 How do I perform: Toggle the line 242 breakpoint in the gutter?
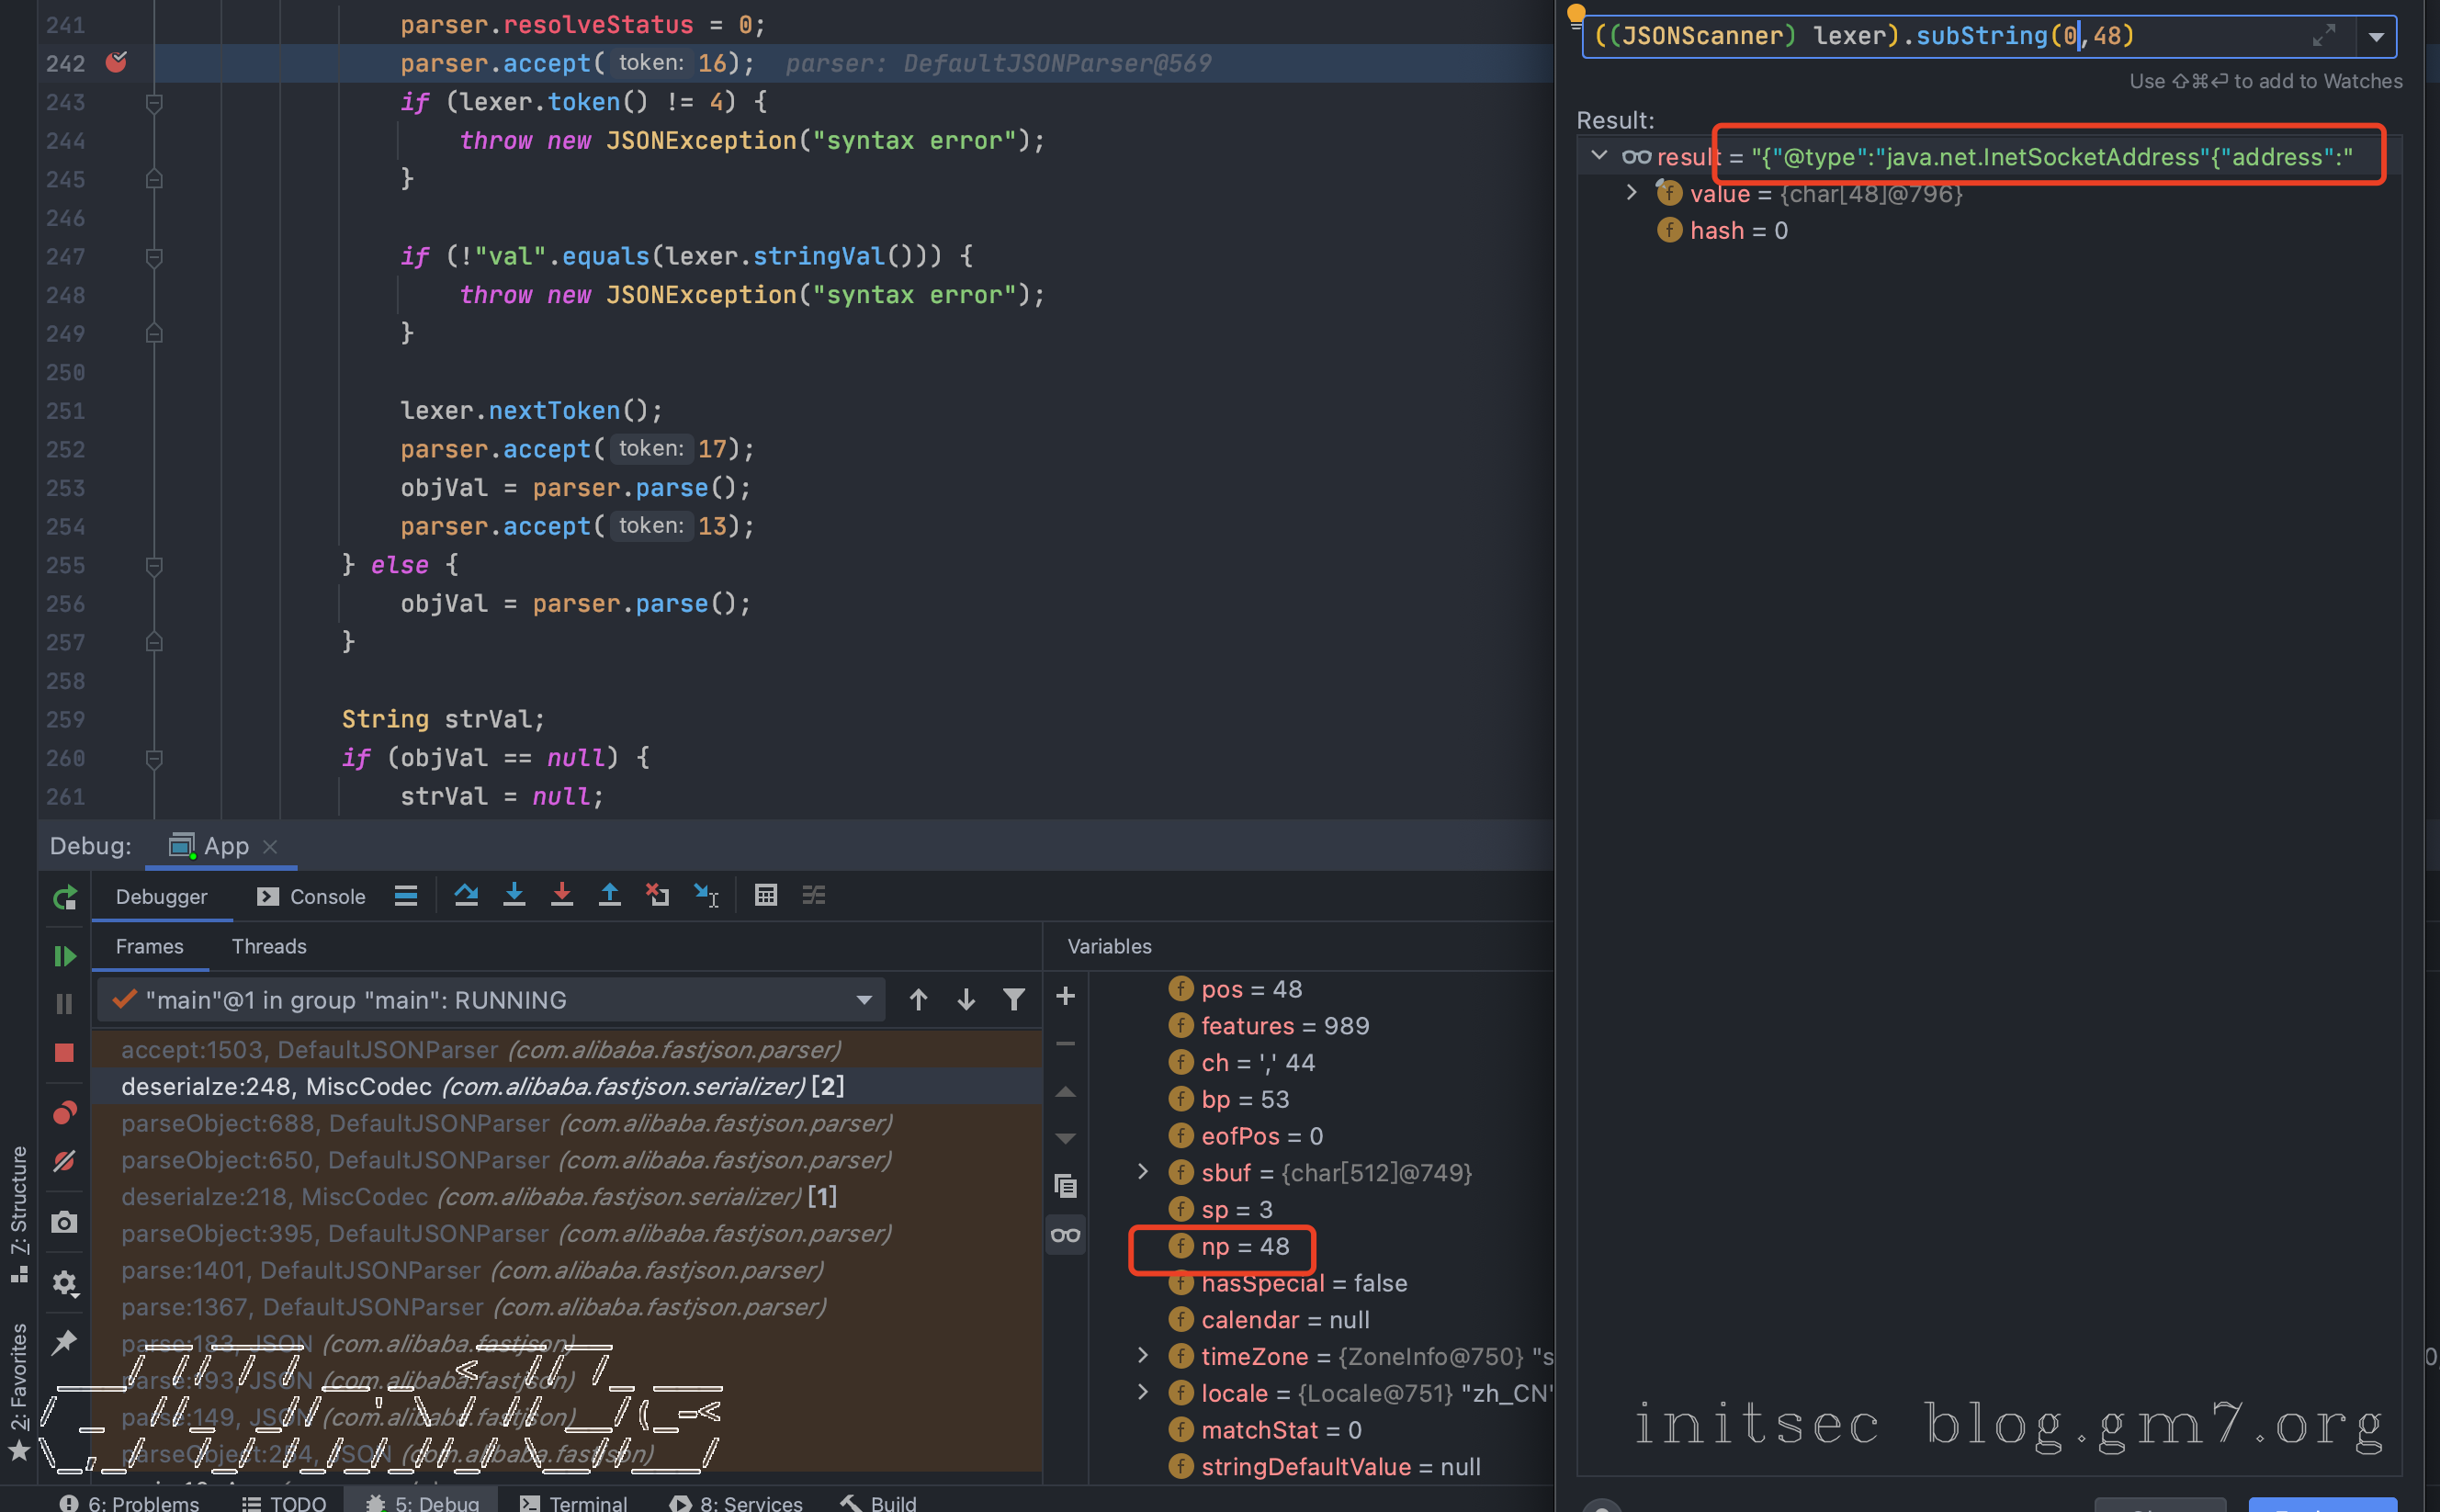tap(117, 63)
